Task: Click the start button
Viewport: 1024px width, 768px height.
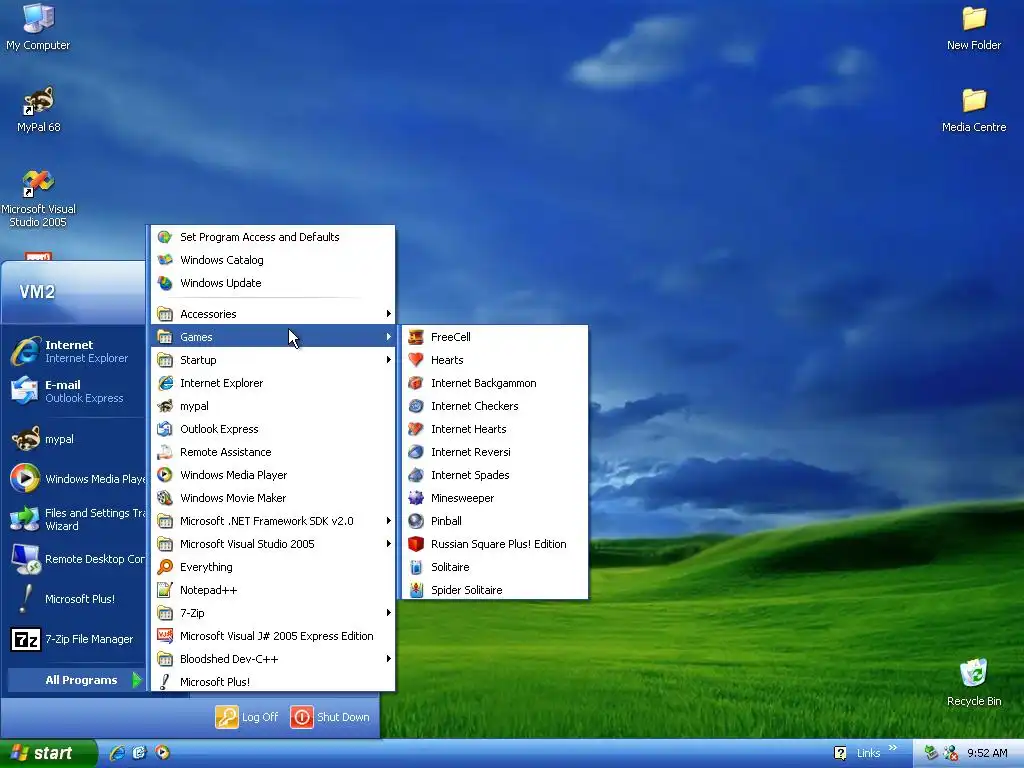Action: point(48,753)
